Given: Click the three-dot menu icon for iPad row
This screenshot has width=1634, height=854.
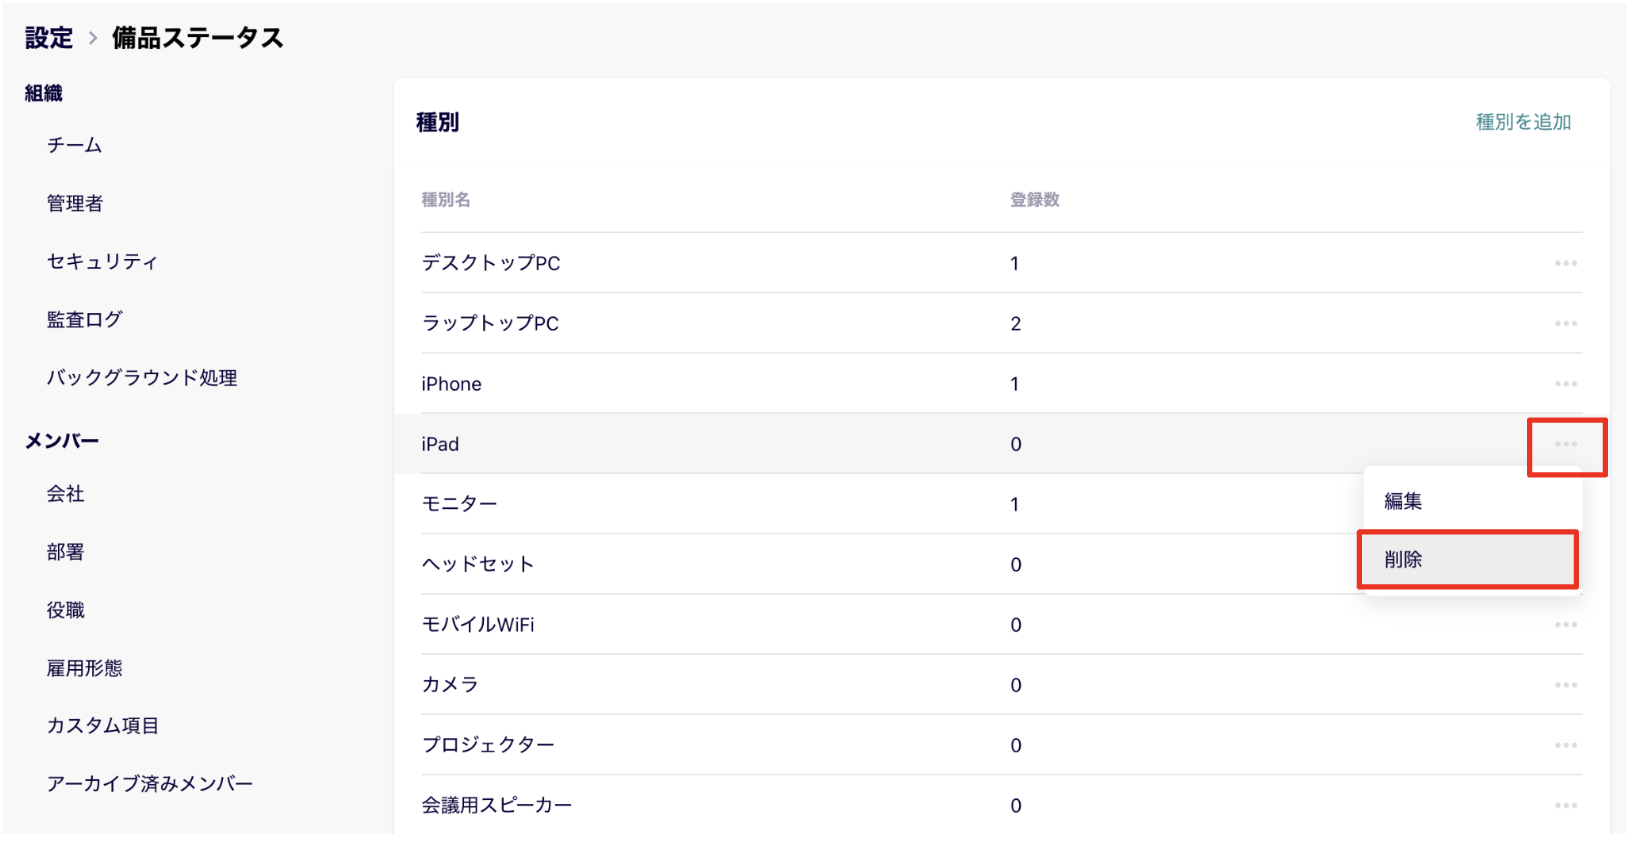Looking at the screenshot, I should click(x=1565, y=444).
